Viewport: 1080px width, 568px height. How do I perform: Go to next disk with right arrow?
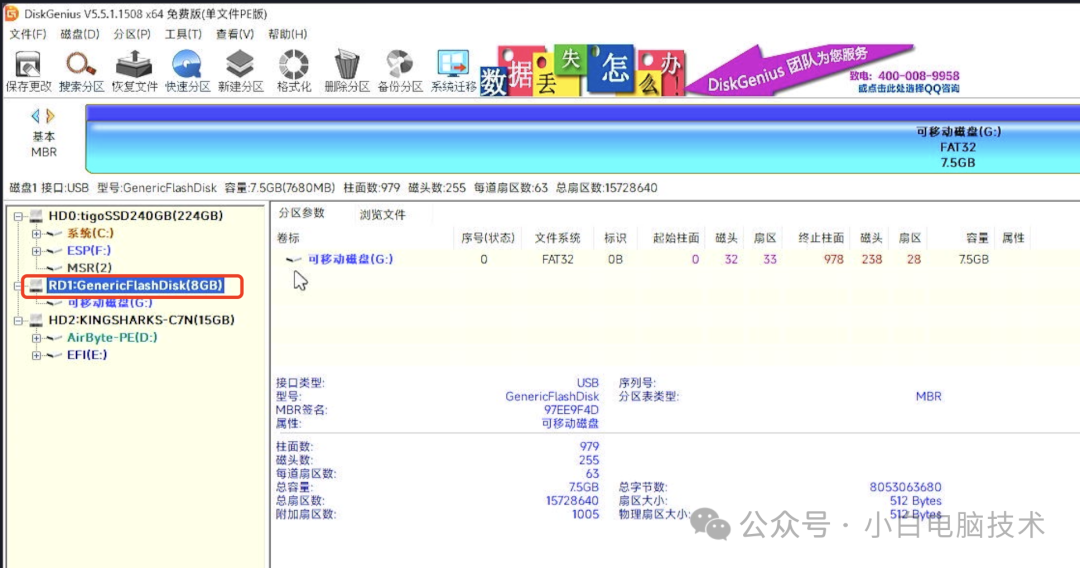coord(50,116)
